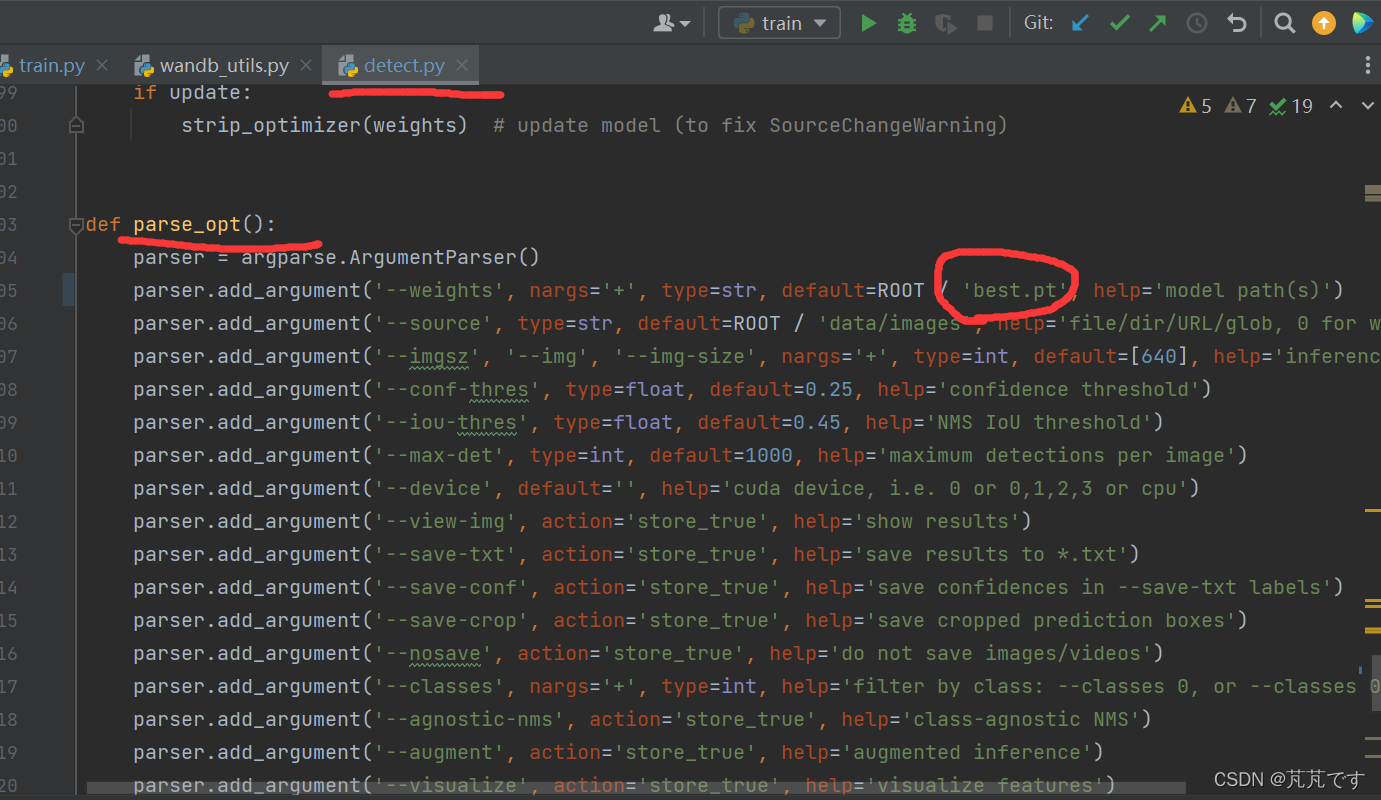Viewport: 1381px width, 800px height.
Task: Jump to previous highlighted error with up arrow
Action: 1335,105
